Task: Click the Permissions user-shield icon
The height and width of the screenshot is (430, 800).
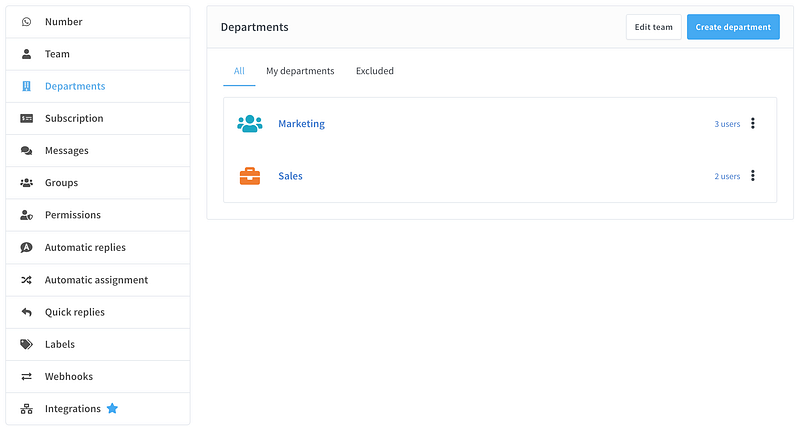Action: pyautogui.click(x=26, y=215)
